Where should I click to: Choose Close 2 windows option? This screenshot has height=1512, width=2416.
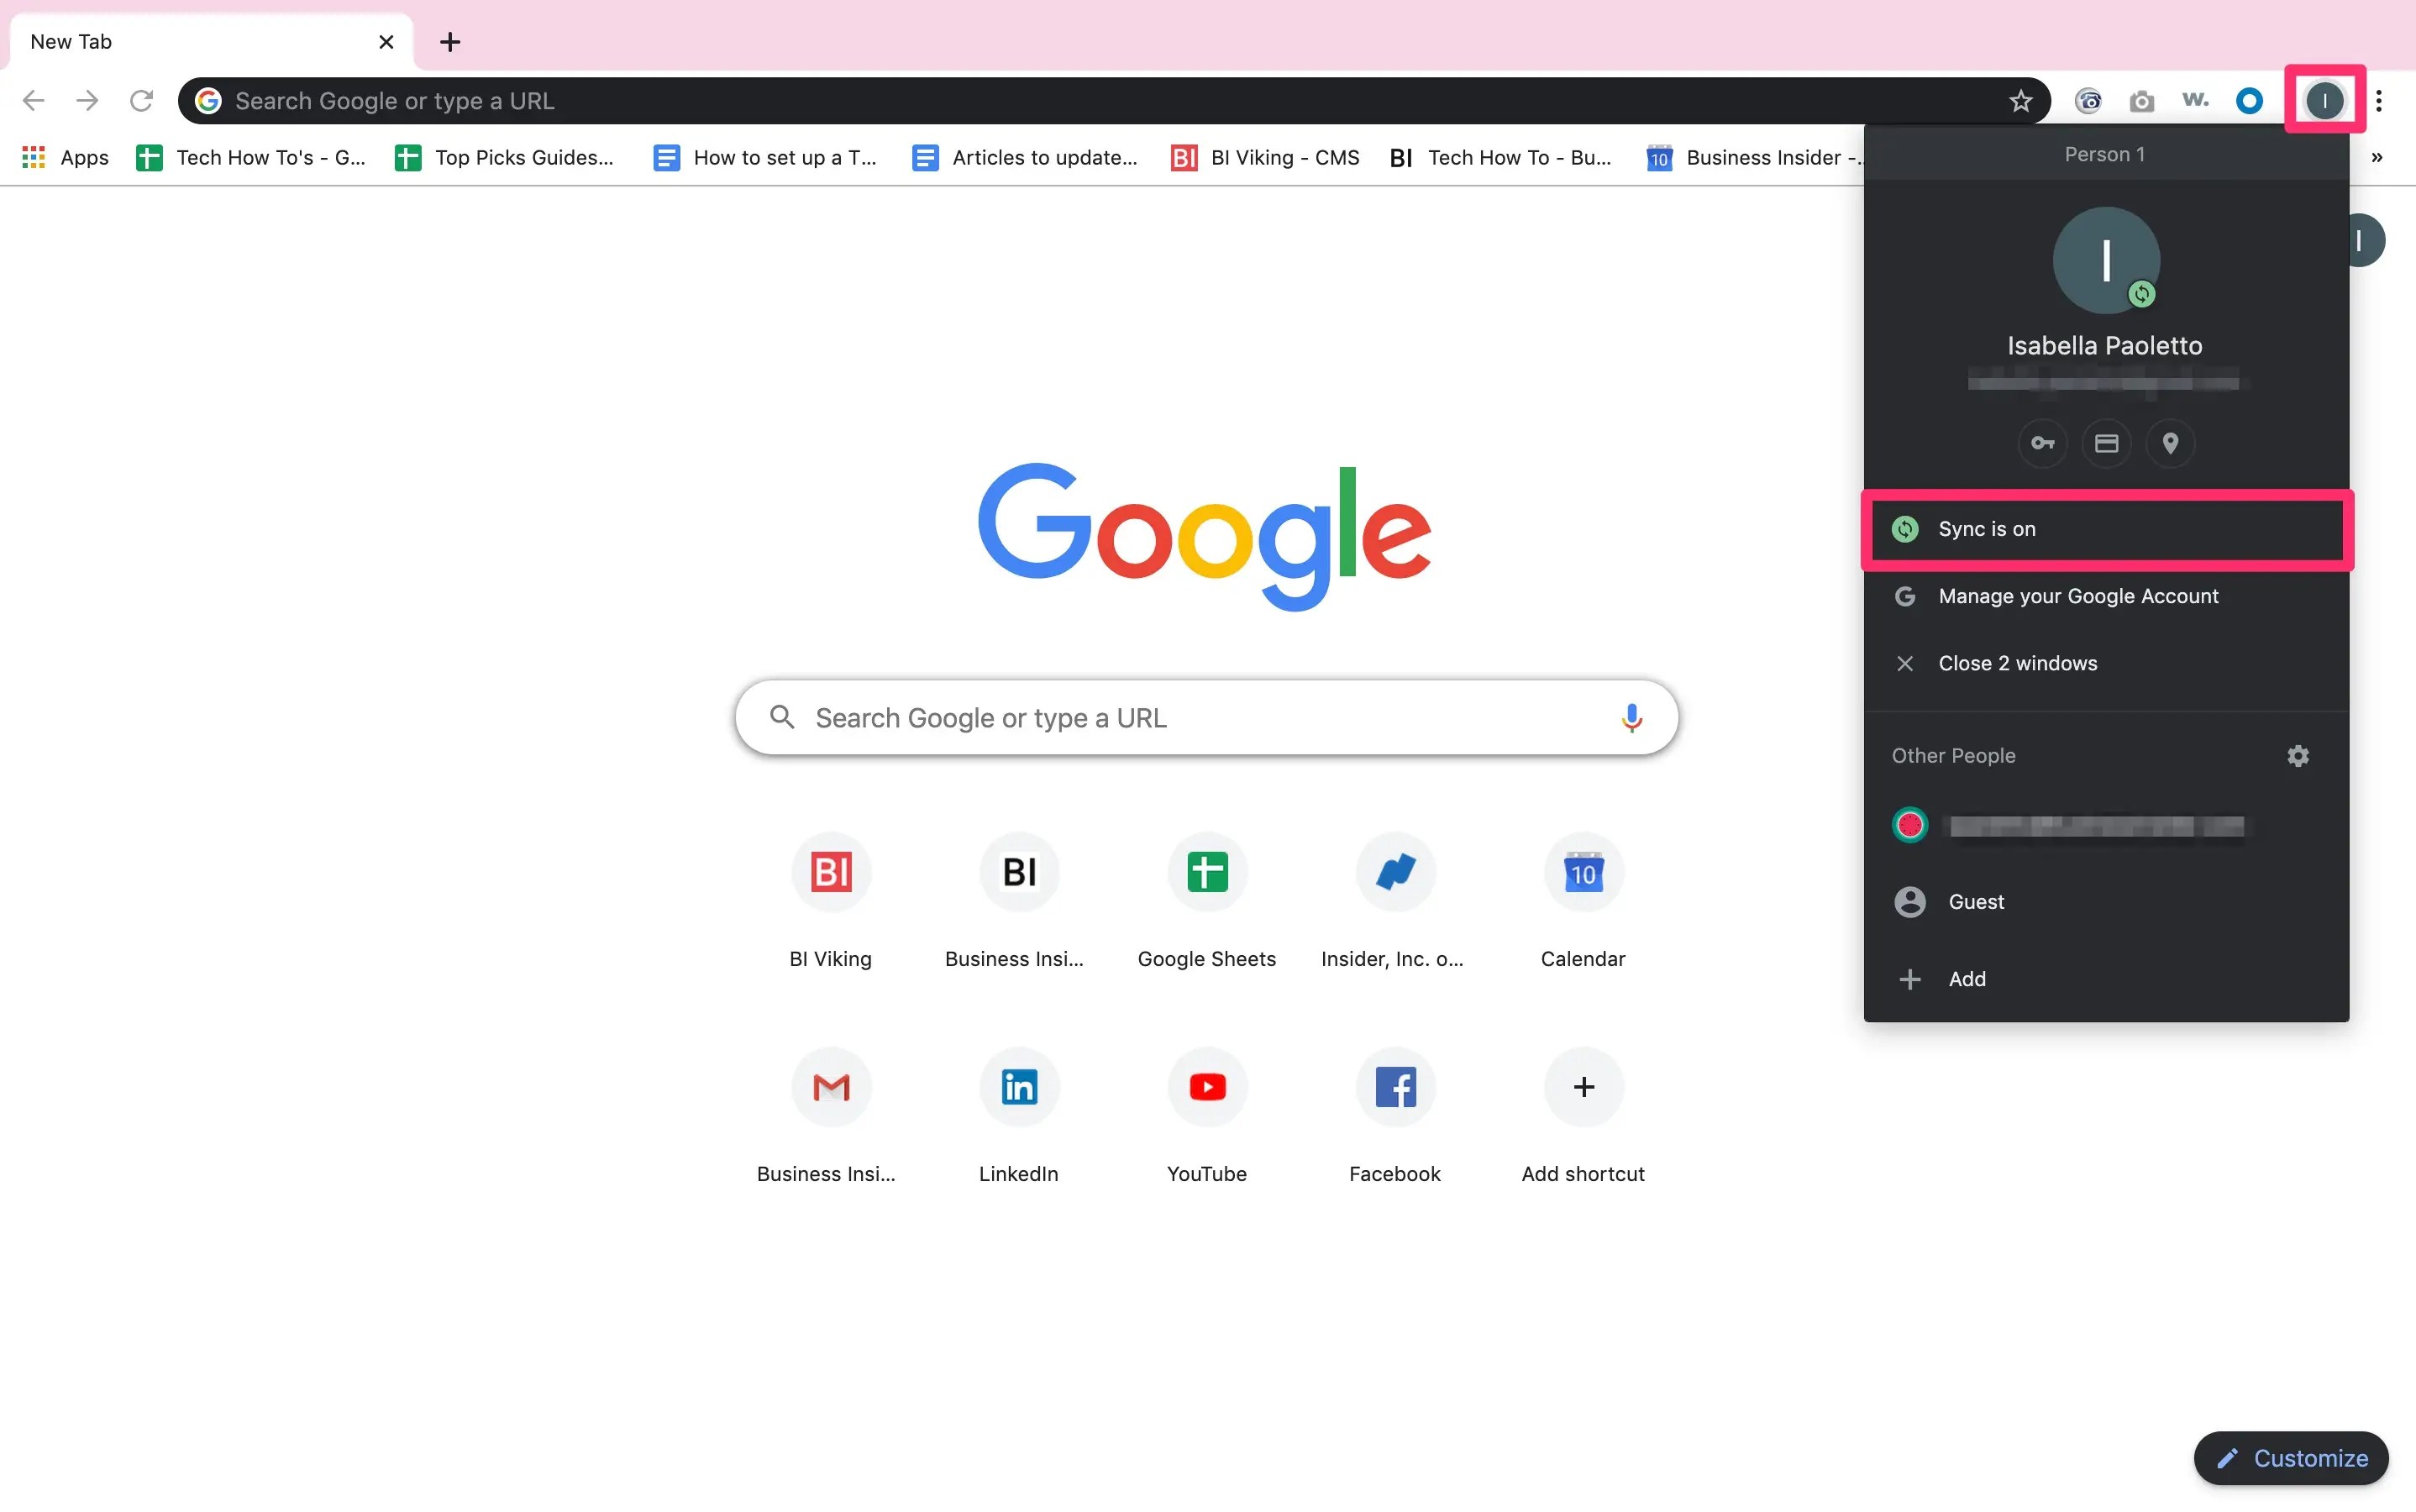click(x=2017, y=663)
